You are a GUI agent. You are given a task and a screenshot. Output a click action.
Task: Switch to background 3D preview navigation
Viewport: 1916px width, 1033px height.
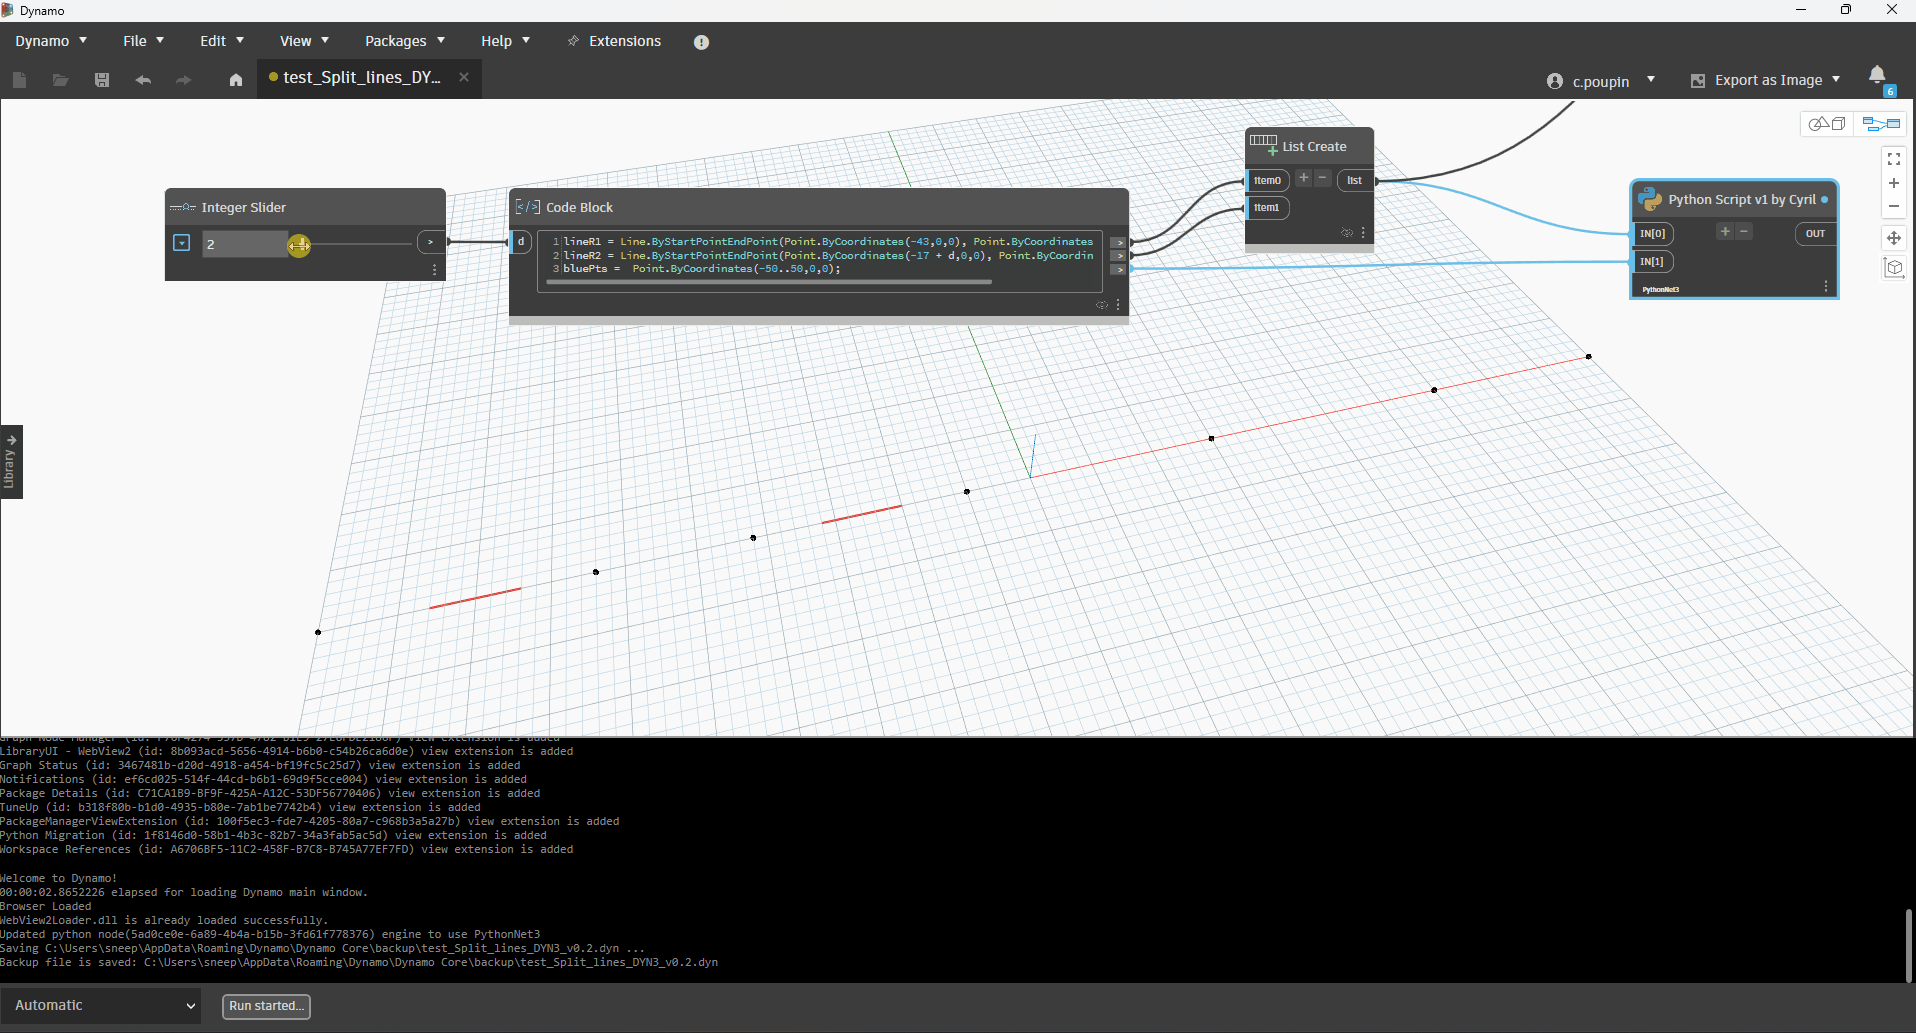click(1828, 124)
